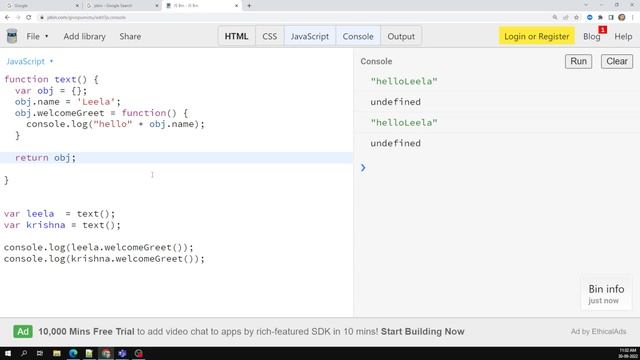Screen dimensions: 640x360
Task: Open a new browser tab
Action: click(x=249, y=6)
